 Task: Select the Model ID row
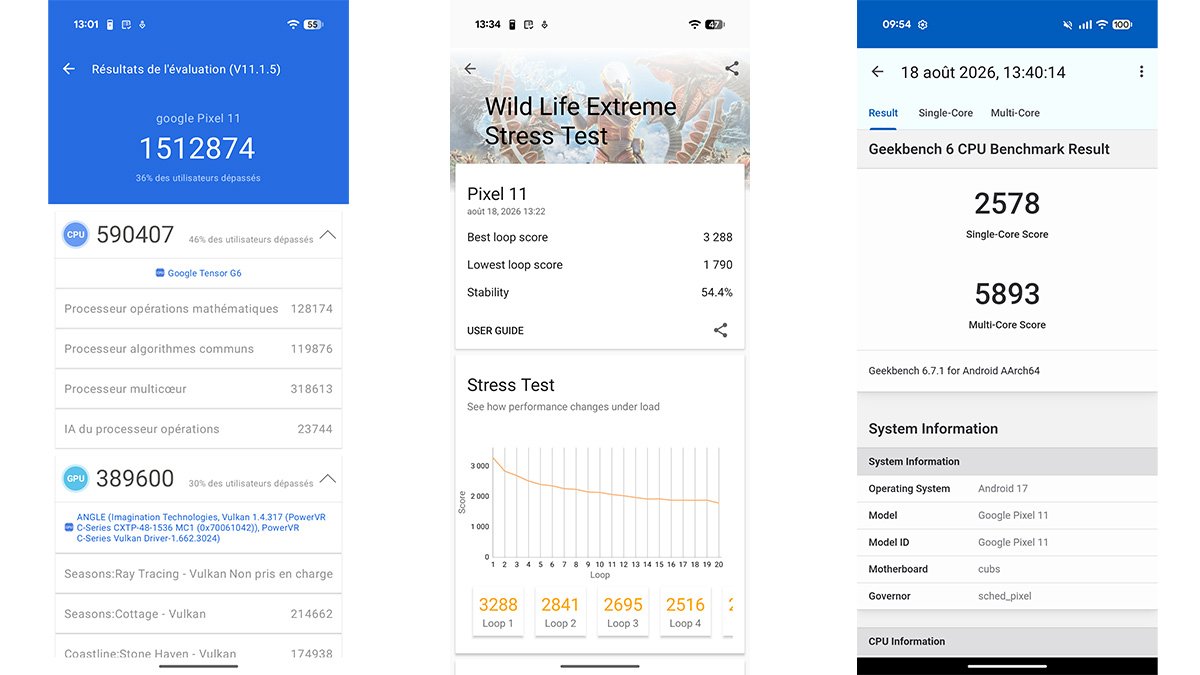click(1007, 542)
